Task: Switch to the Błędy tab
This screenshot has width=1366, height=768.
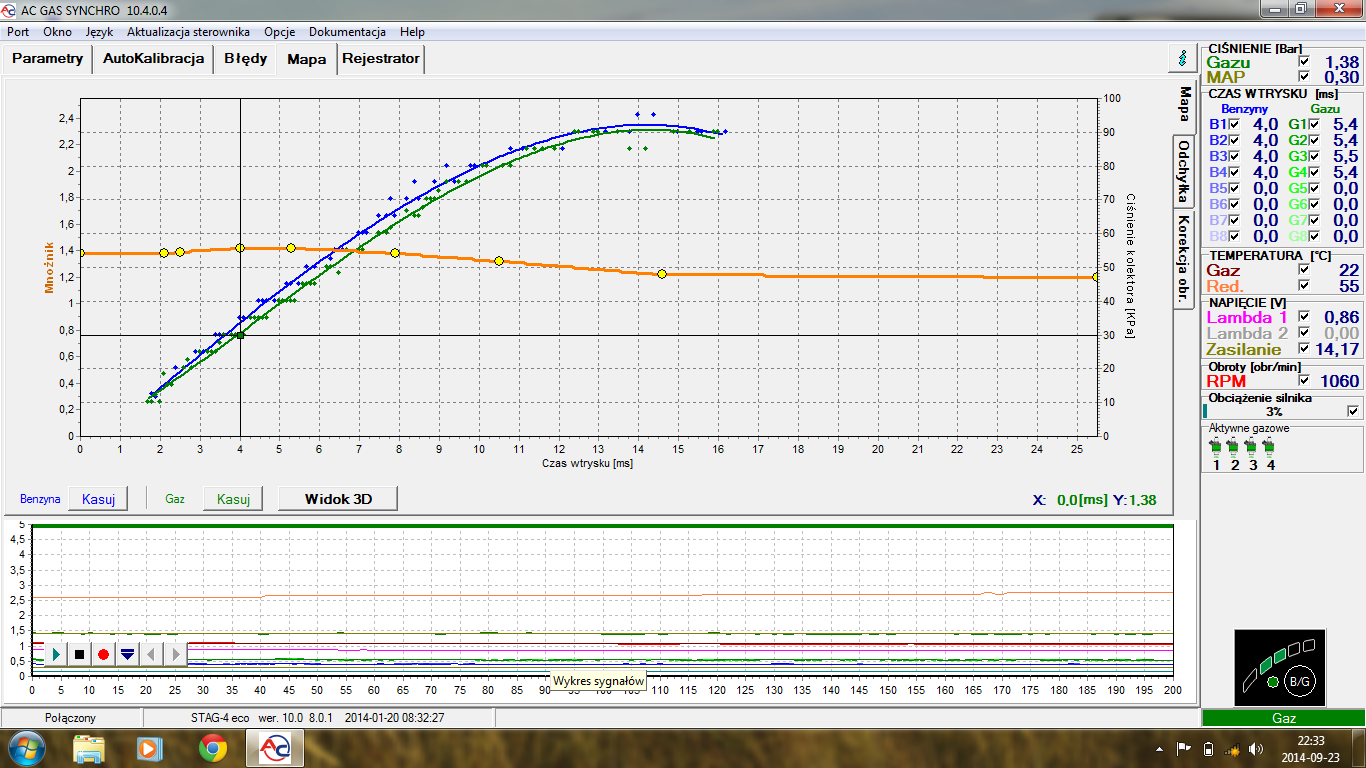Action: point(246,58)
